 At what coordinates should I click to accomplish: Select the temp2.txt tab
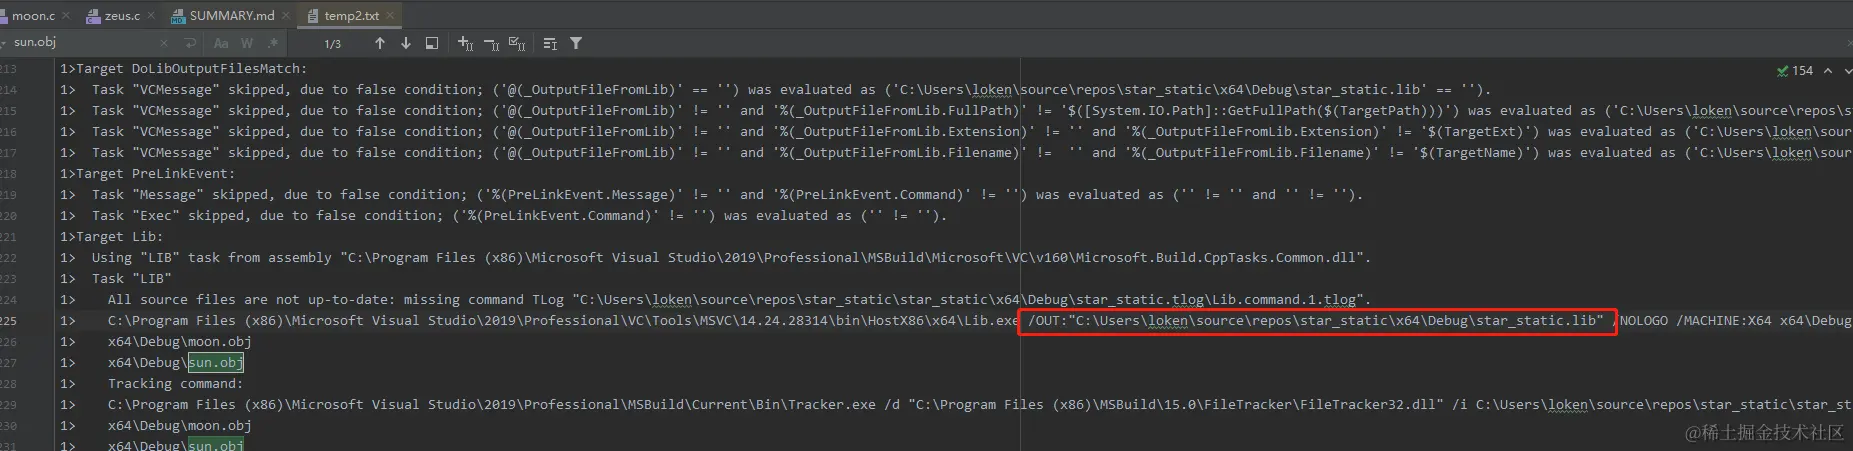[351, 15]
